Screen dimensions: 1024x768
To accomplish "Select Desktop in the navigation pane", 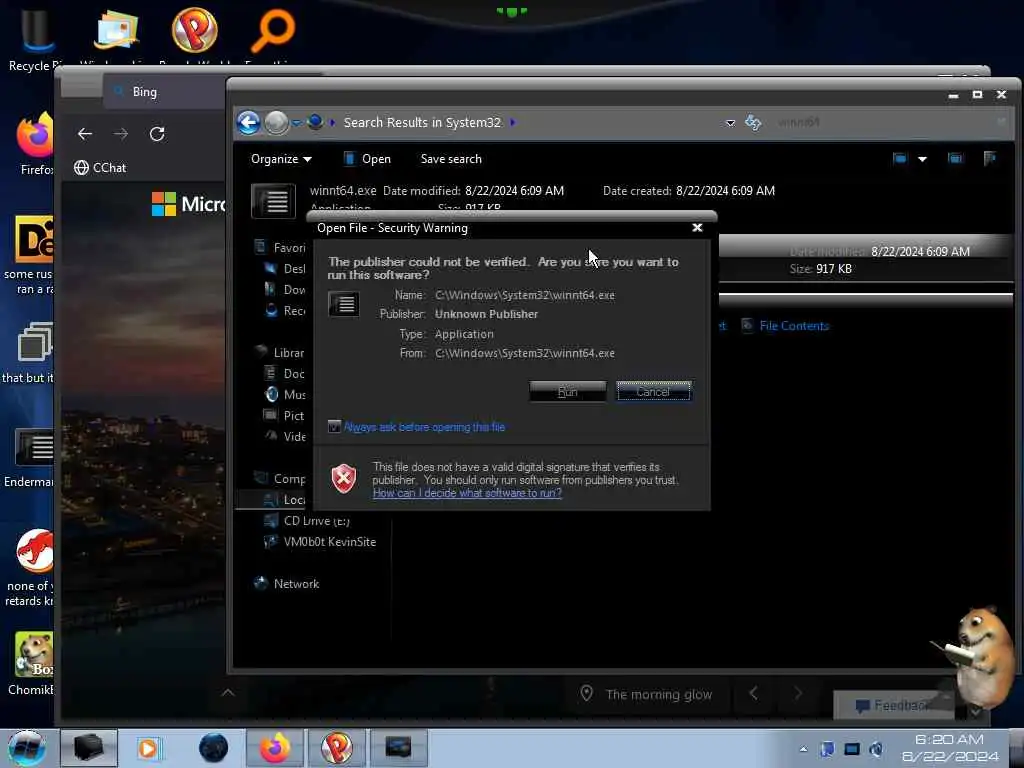I will click(x=285, y=268).
